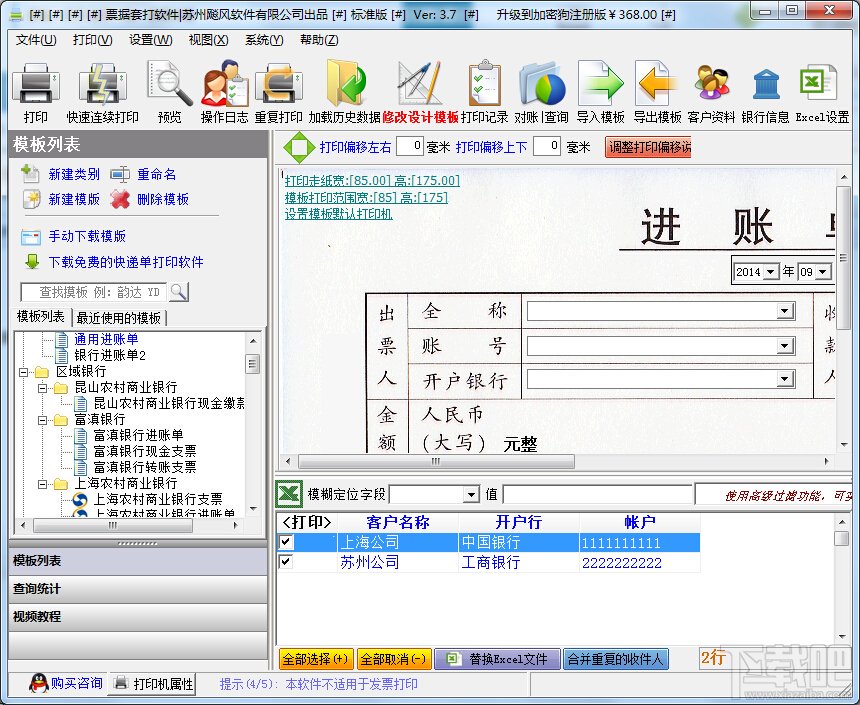Click the template search magnifier button
The image size is (860, 705).
coord(179,292)
